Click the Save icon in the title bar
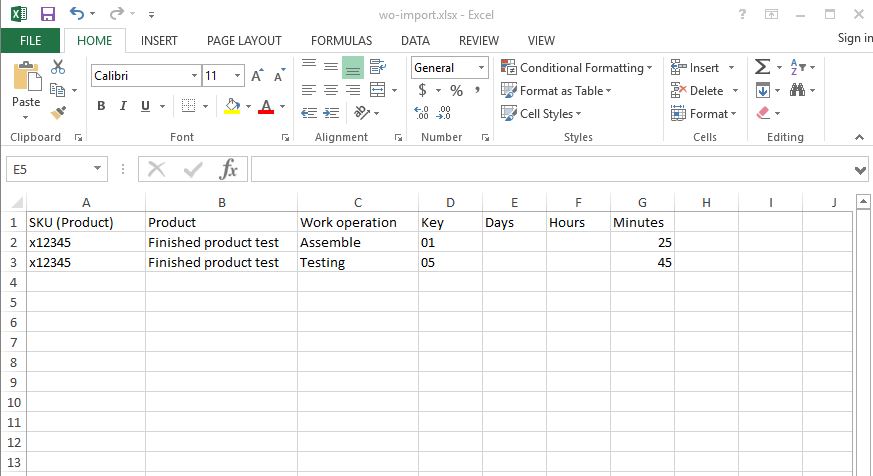The height and width of the screenshot is (476, 873). tap(47, 14)
